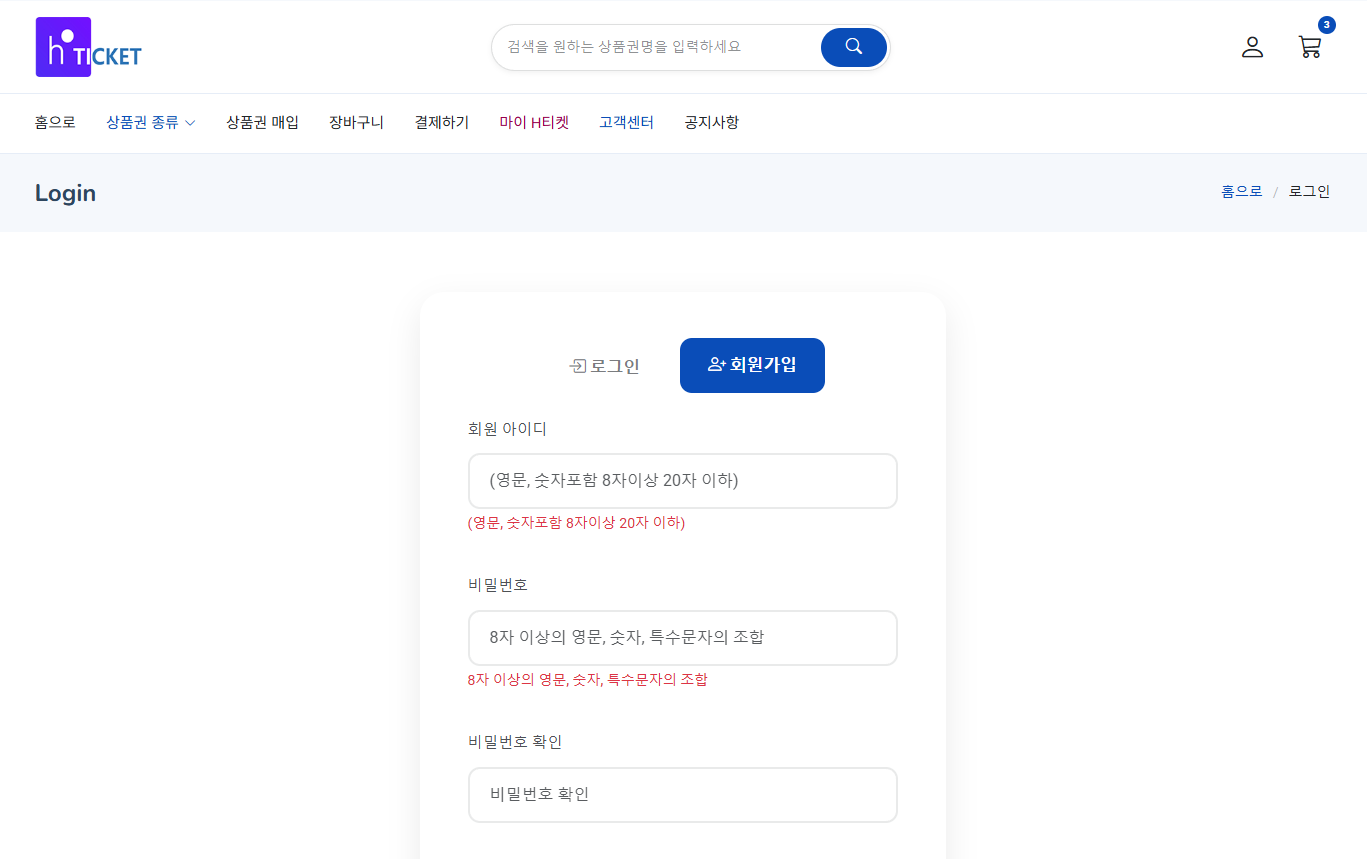This screenshot has height=859, width=1367.
Task: Open the user account icon
Action: coord(1252,47)
